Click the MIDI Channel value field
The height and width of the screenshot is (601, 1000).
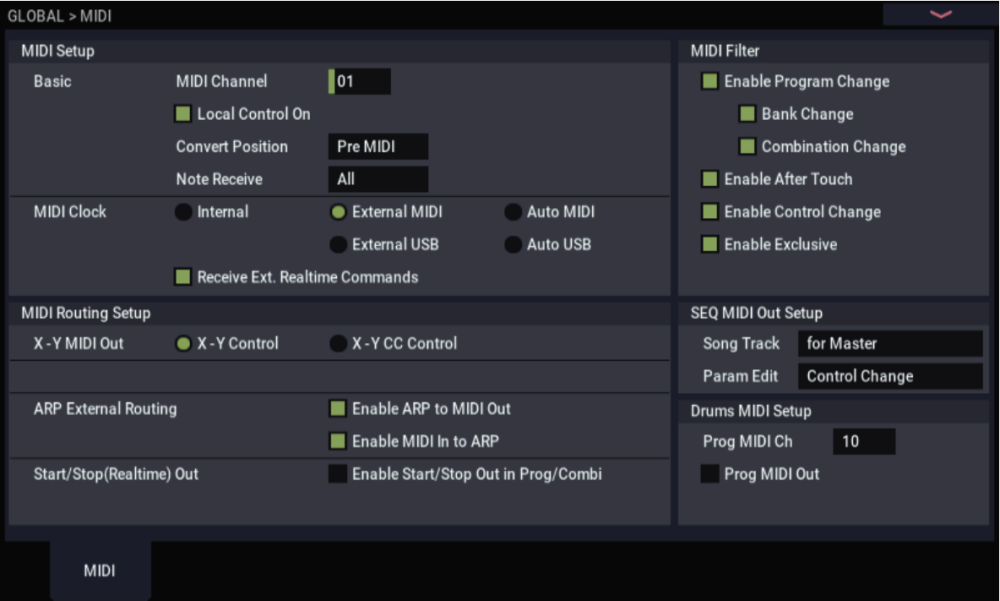[360, 82]
